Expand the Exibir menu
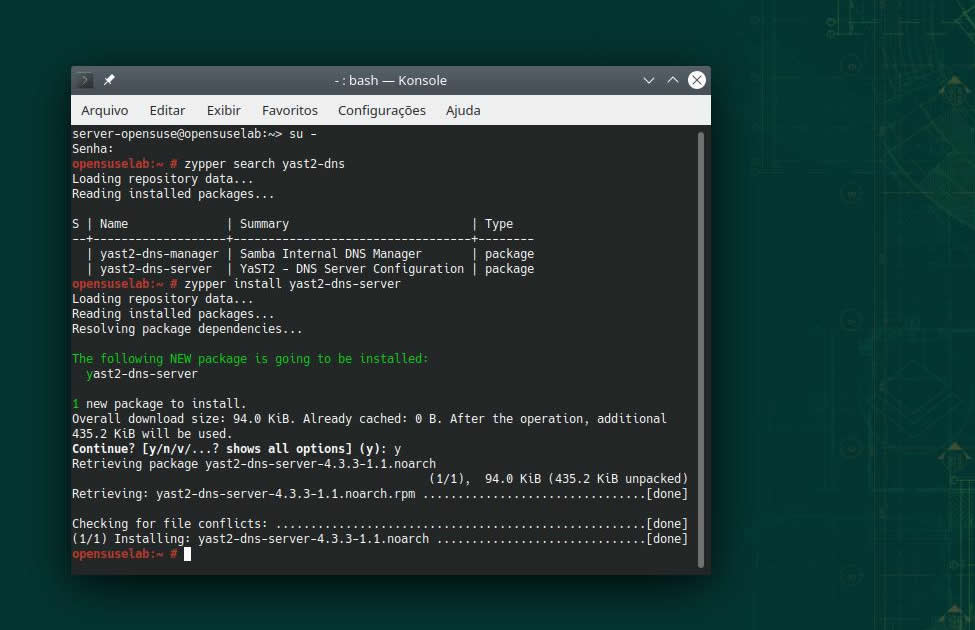Viewport: 975px width, 630px height. (224, 110)
